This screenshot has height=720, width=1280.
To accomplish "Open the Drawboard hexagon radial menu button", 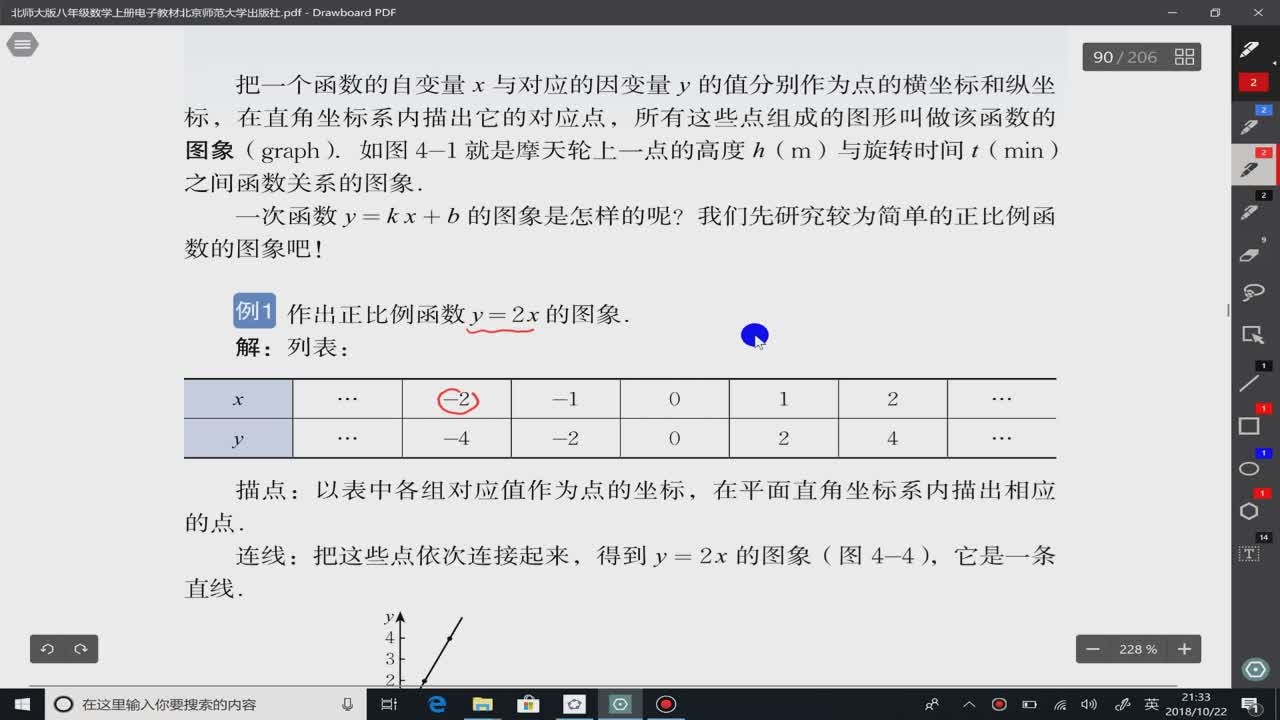I will coord(1254,669).
